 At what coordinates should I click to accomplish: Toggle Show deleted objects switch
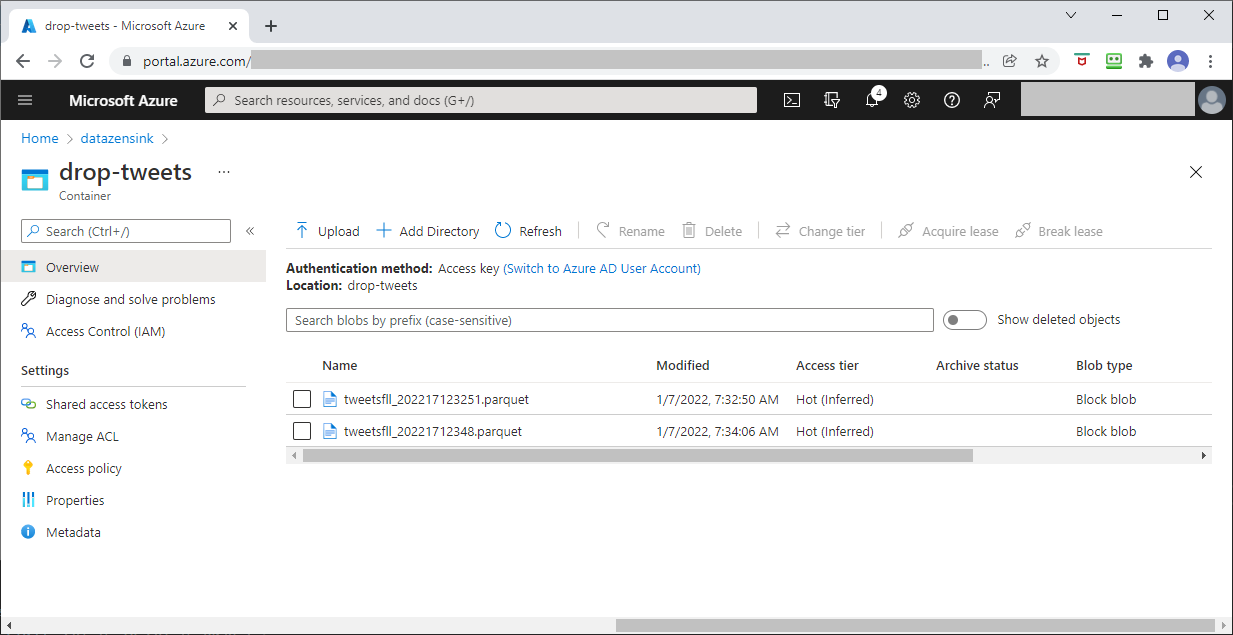[965, 320]
